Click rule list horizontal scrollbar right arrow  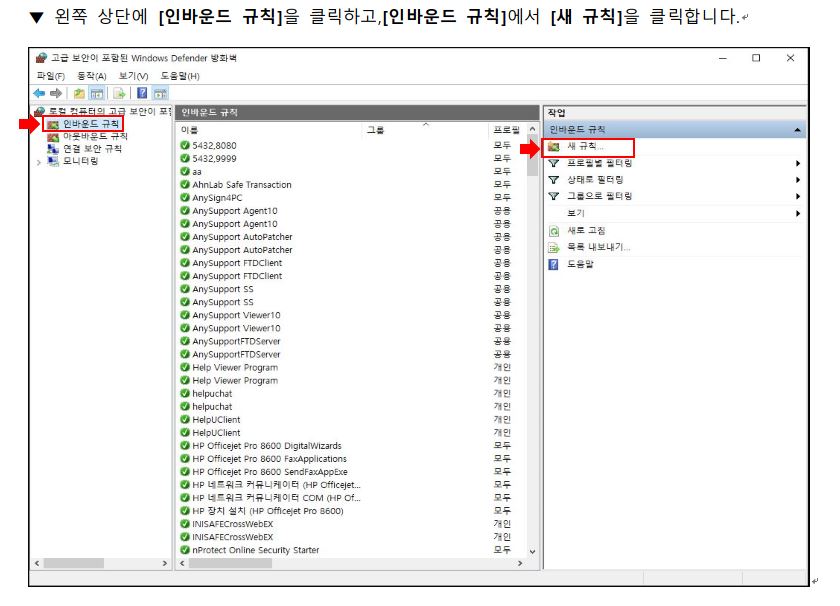pyautogui.click(x=520, y=563)
